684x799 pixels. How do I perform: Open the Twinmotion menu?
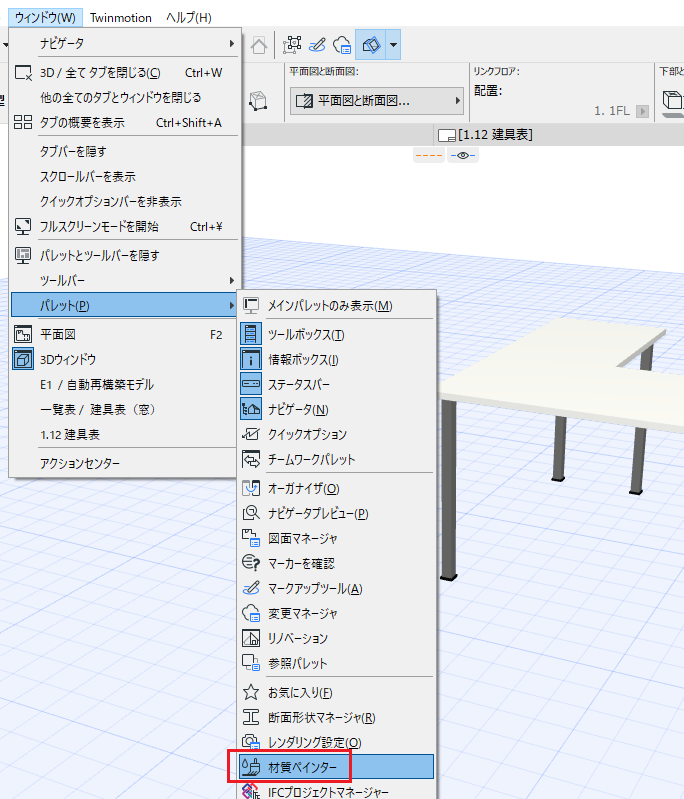click(121, 18)
